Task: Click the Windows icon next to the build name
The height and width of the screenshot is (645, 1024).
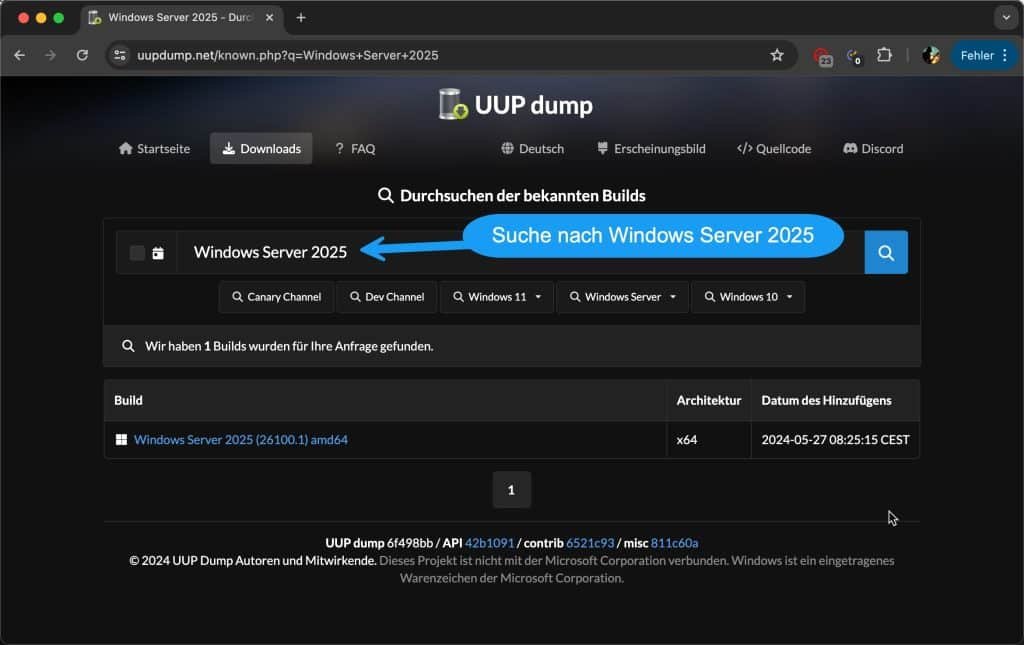Action: pyautogui.click(x=124, y=439)
